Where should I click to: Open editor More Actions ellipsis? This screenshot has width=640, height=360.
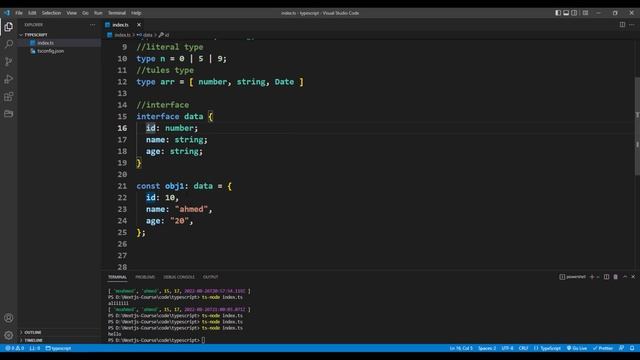point(632,24)
